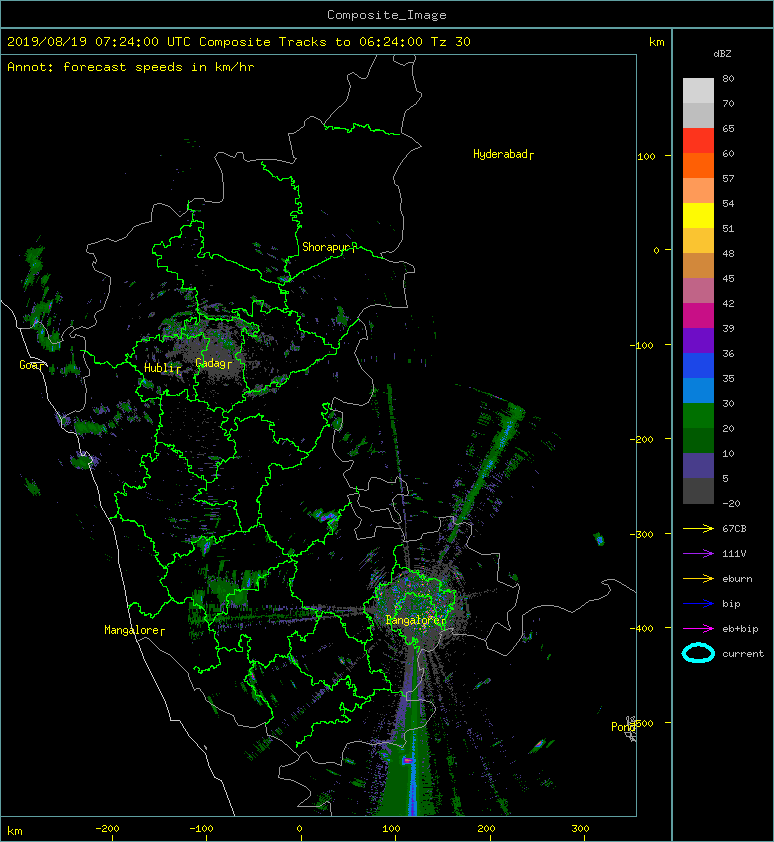Click the 100 tick on the vertical axis
Screen dimensions: 774x842
click(647, 157)
